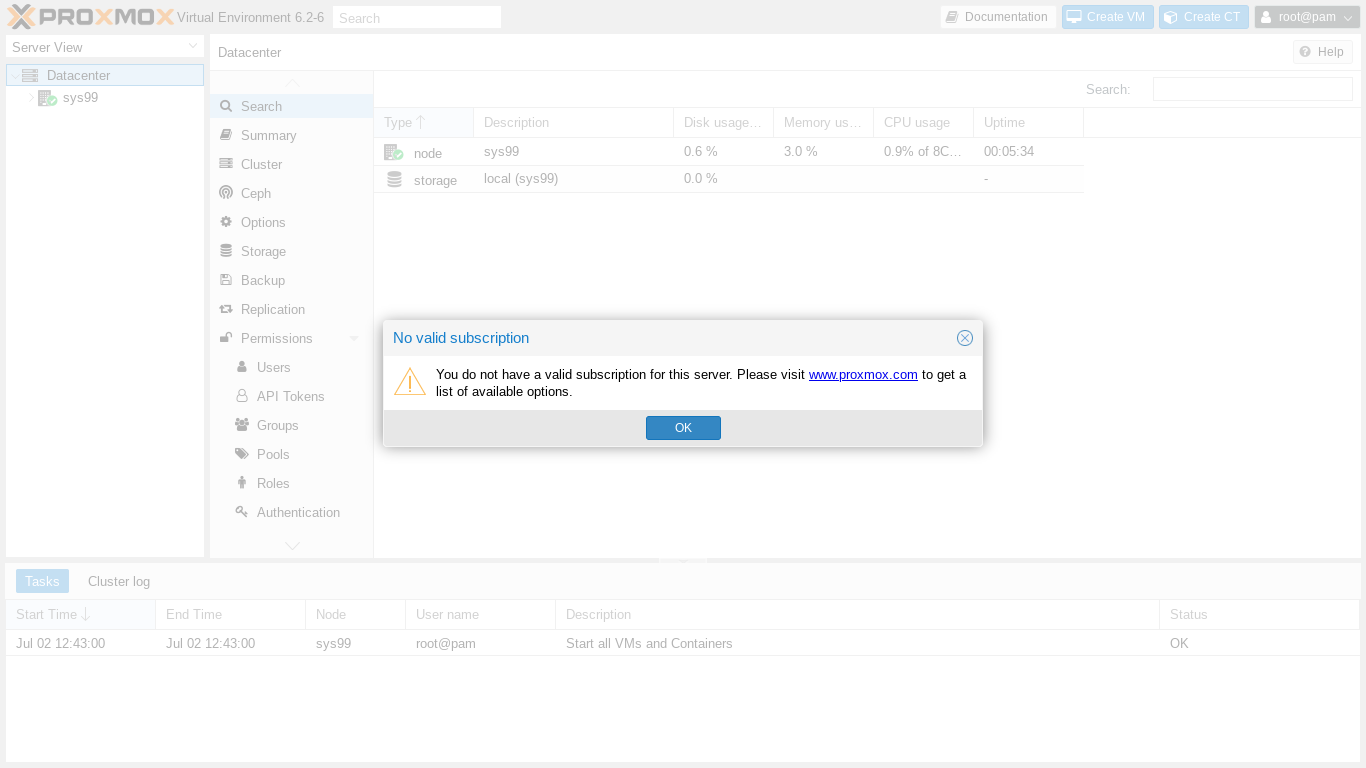Open the Server View dropdown
Viewport: 1366px width, 768px height.
[105, 47]
